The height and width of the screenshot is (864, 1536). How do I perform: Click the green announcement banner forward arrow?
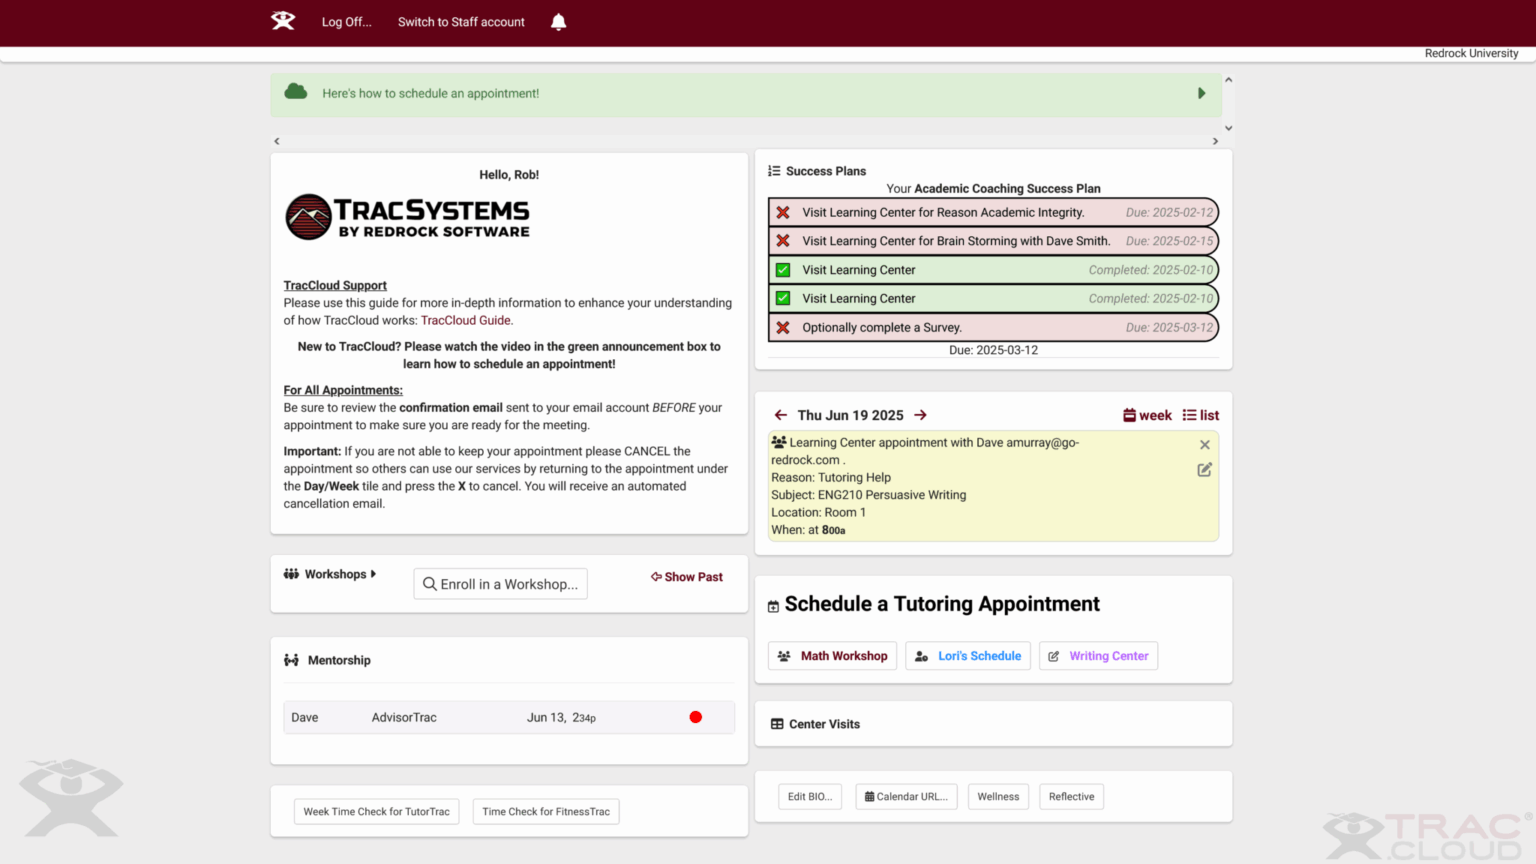tap(1201, 92)
